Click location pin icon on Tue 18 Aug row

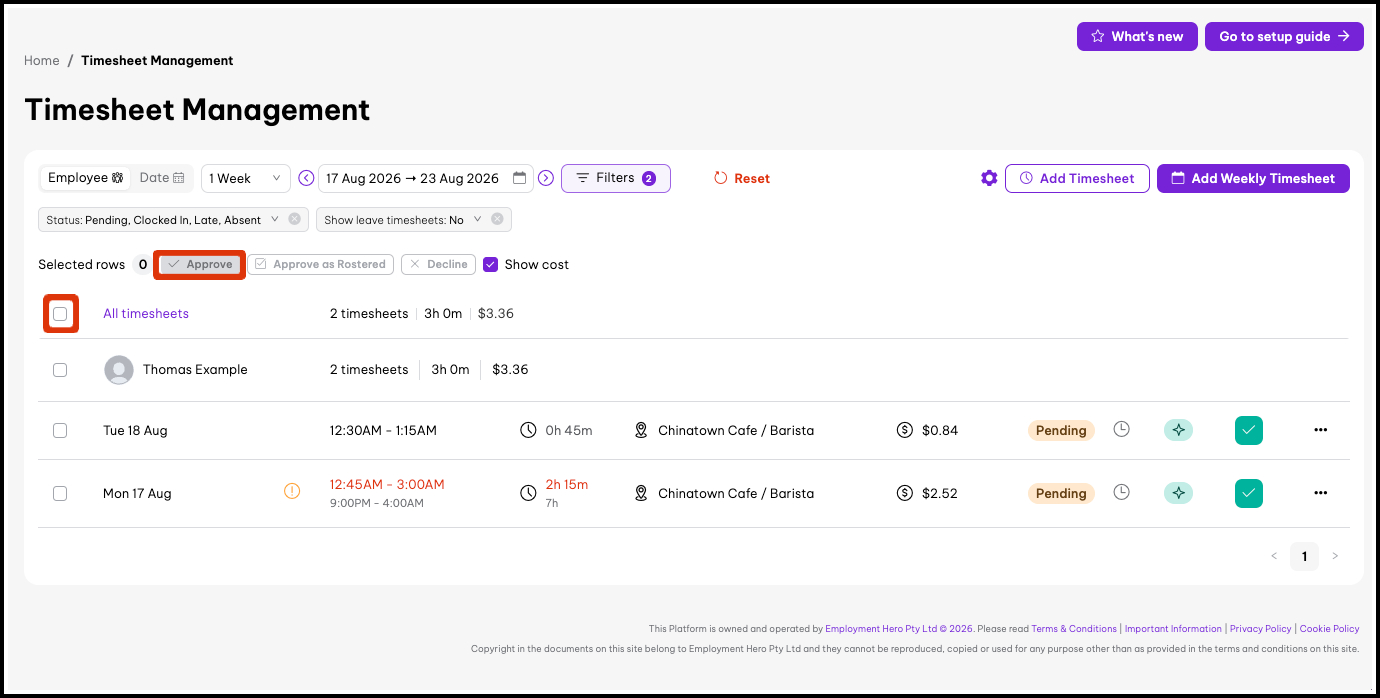(x=642, y=430)
